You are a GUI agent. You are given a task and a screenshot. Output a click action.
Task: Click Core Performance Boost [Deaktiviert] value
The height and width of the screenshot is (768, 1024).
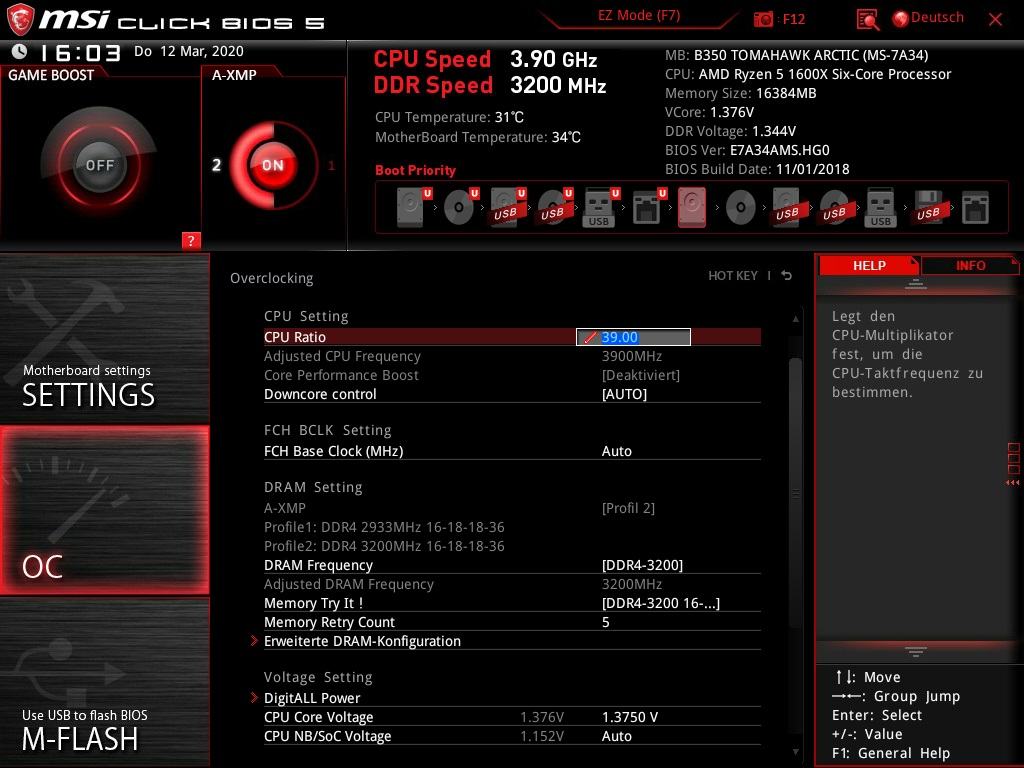(x=641, y=375)
